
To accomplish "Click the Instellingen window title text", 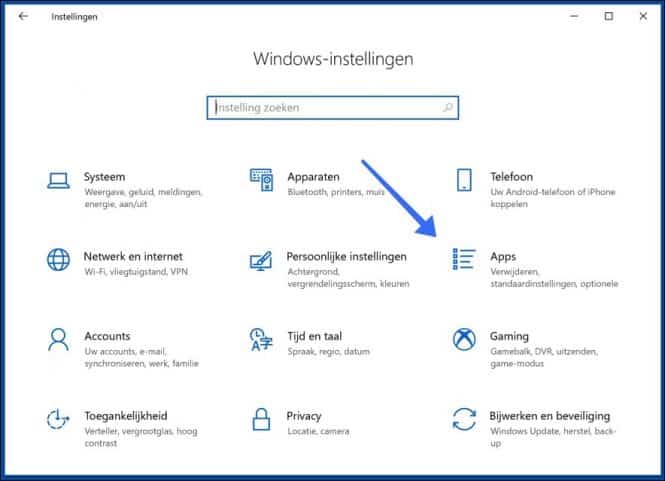I will pos(74,17).
